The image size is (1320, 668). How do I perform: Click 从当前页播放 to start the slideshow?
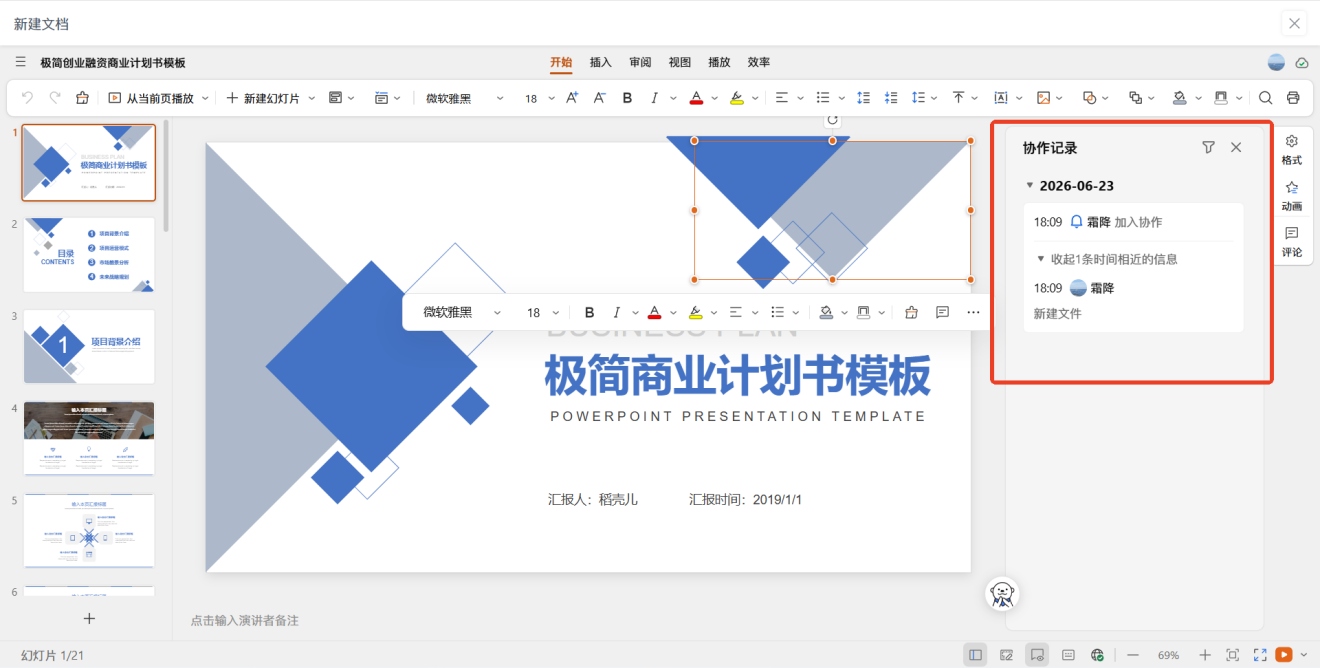tap(153, 98)
